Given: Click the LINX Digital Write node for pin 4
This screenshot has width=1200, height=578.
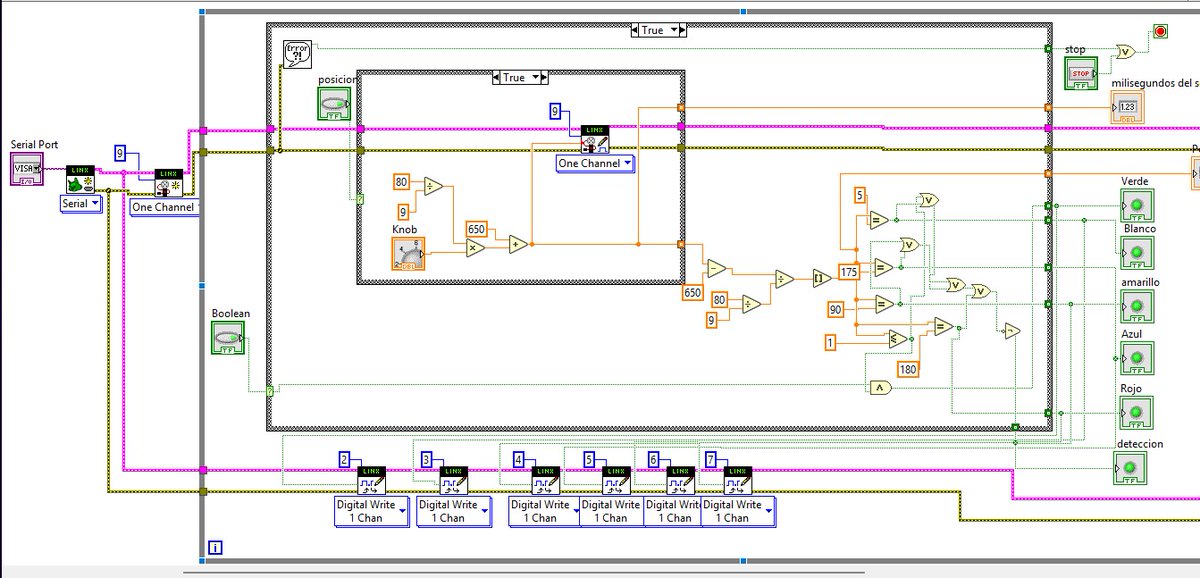Looking at the screenshot, I should click(546, 480).
